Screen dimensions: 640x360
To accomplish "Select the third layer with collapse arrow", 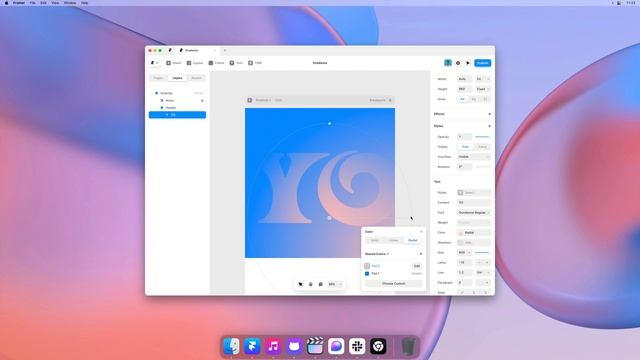I will [177, 108].
